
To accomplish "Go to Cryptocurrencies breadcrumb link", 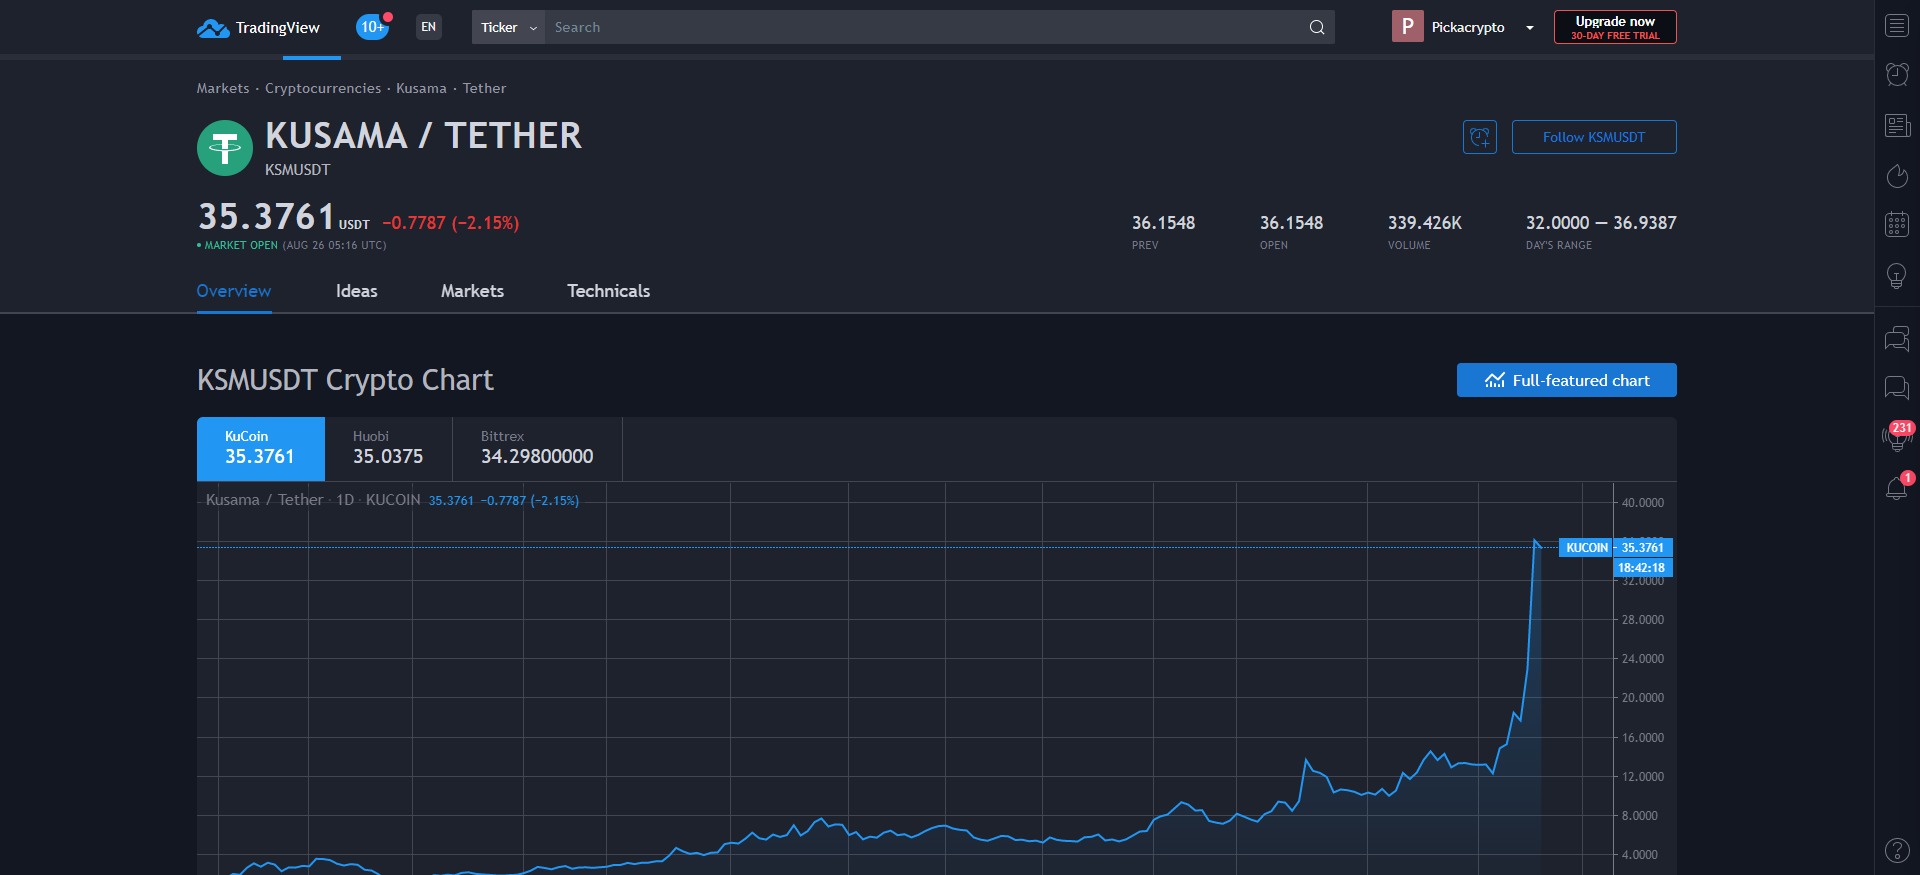I will click(323, 88).
